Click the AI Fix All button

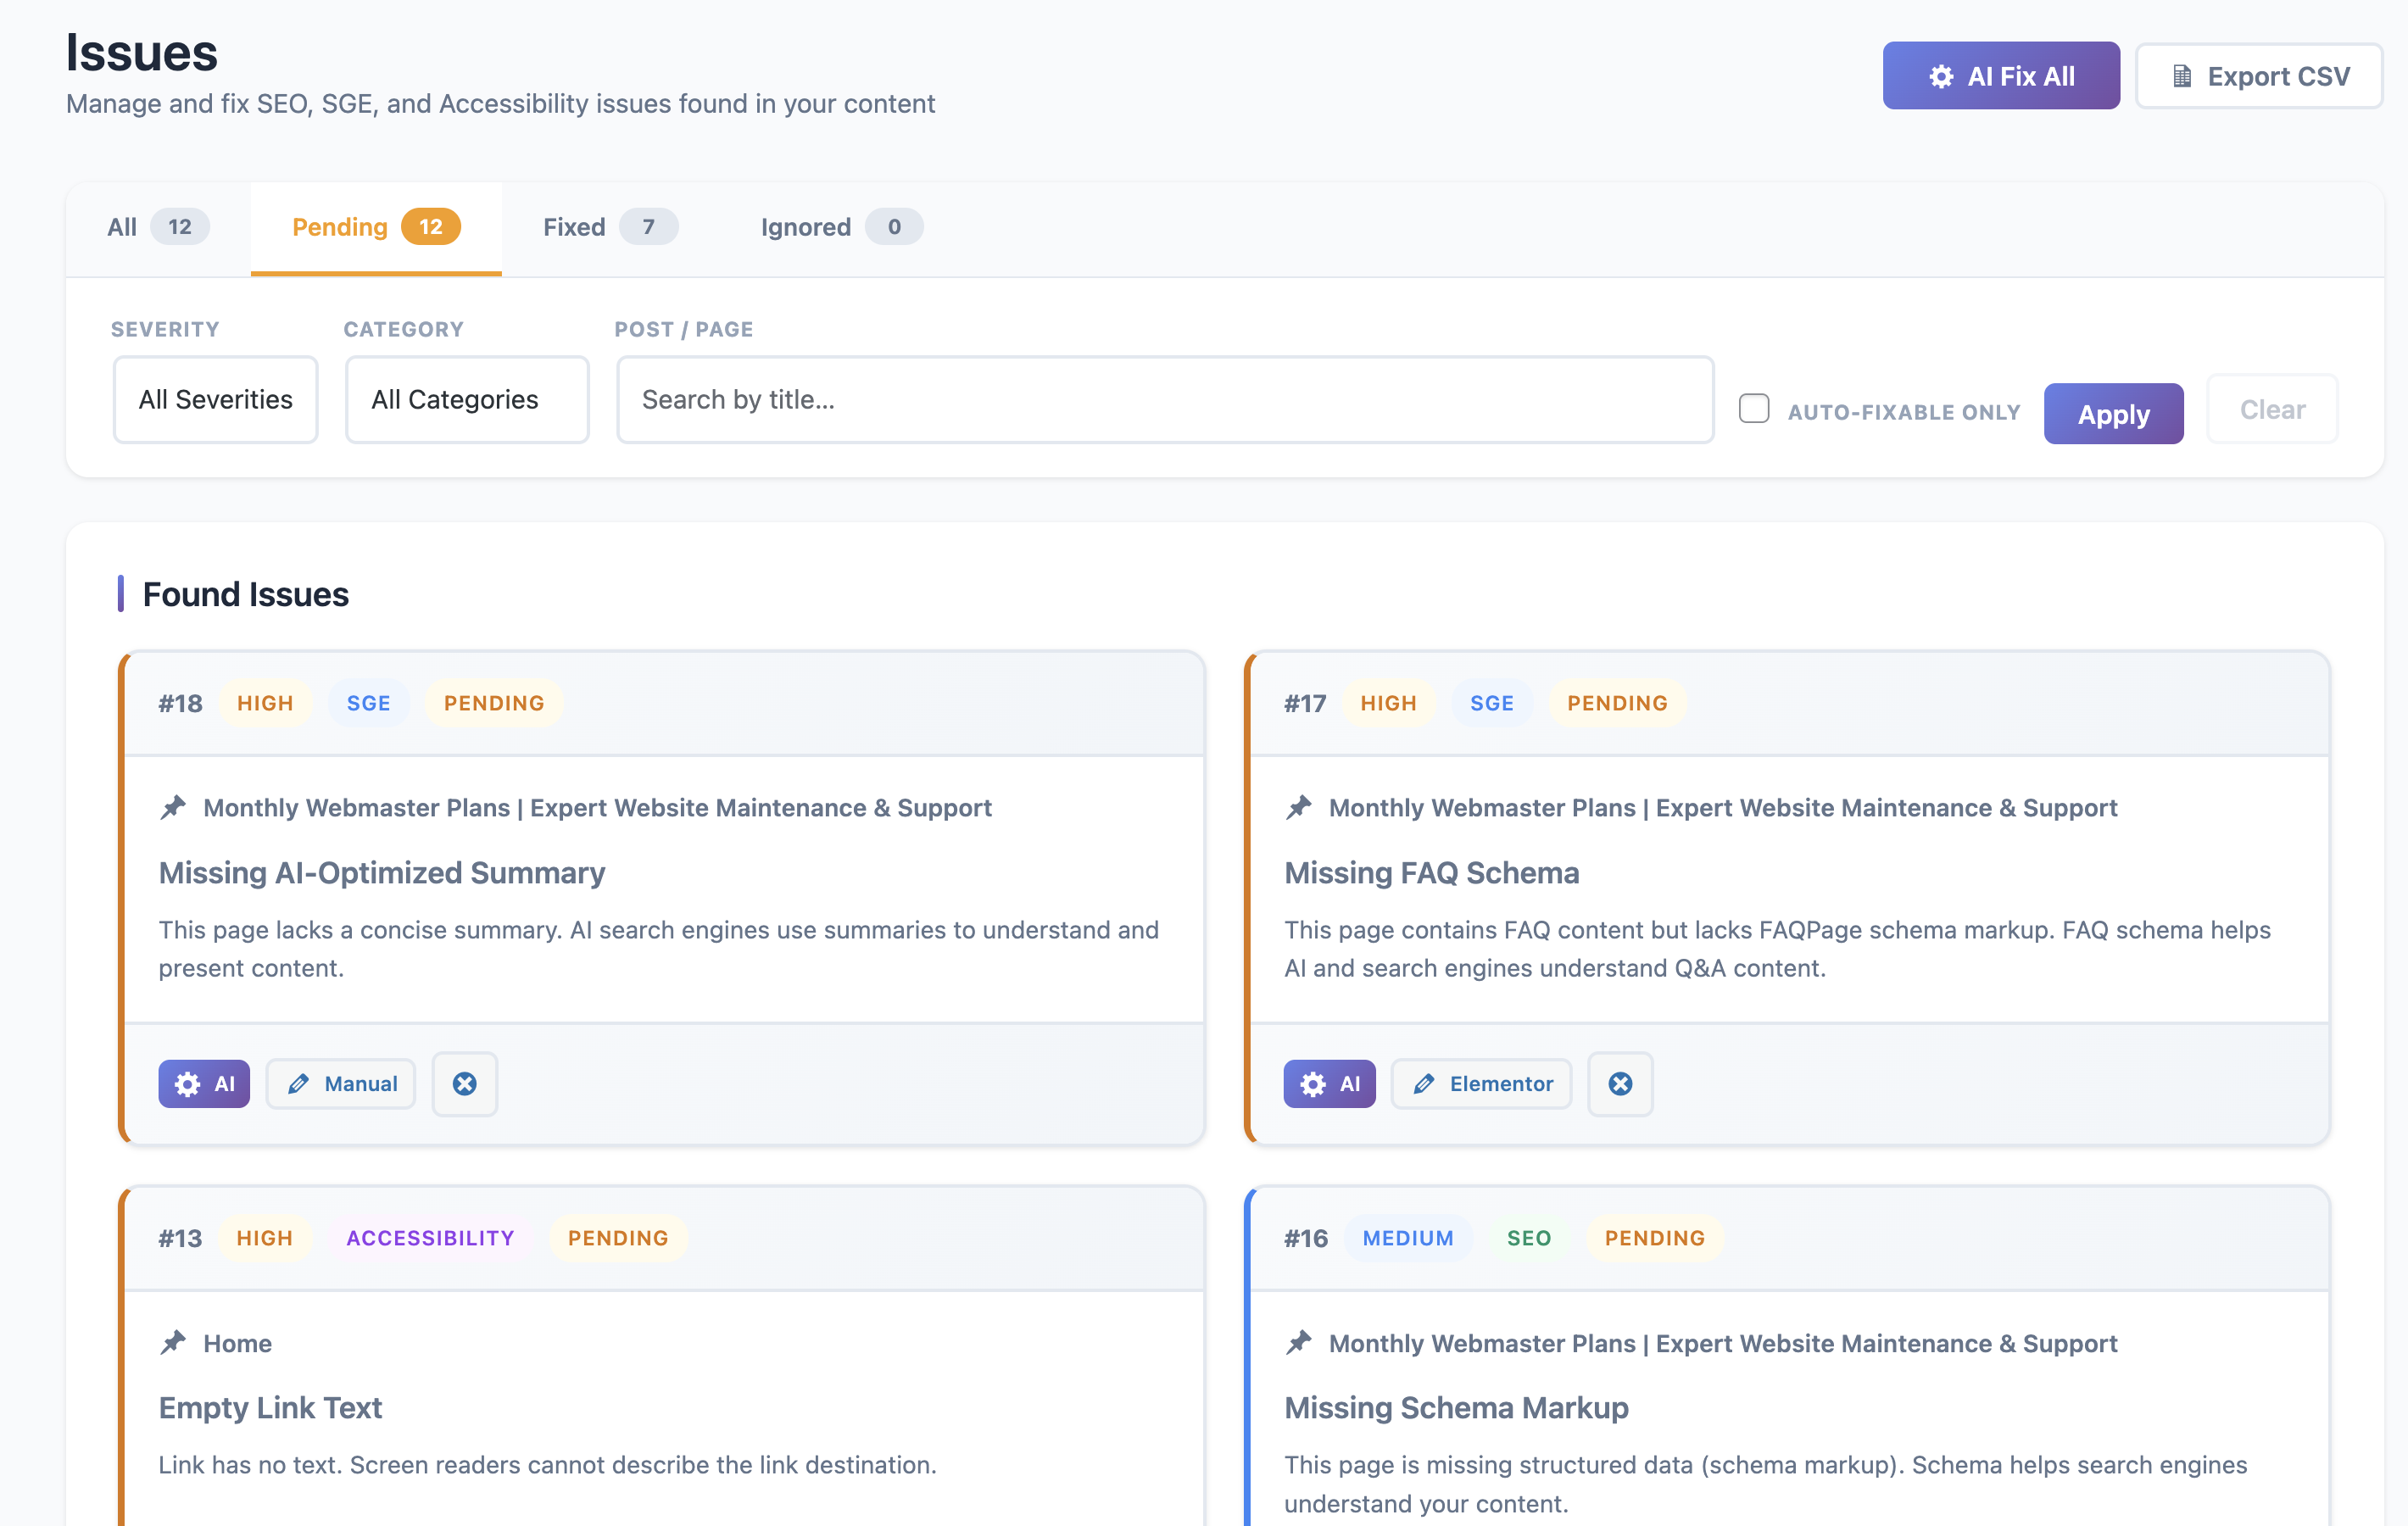tap(2000, 76)
